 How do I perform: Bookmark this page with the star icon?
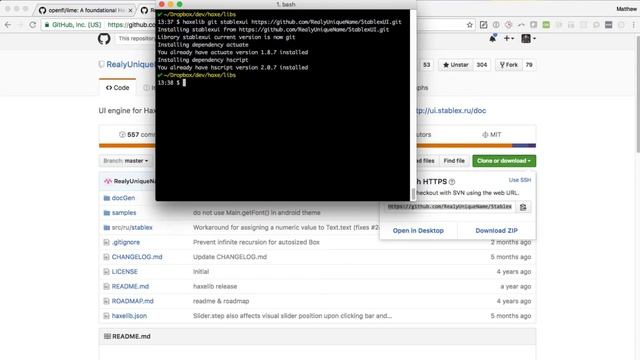[x=470, y=25]
